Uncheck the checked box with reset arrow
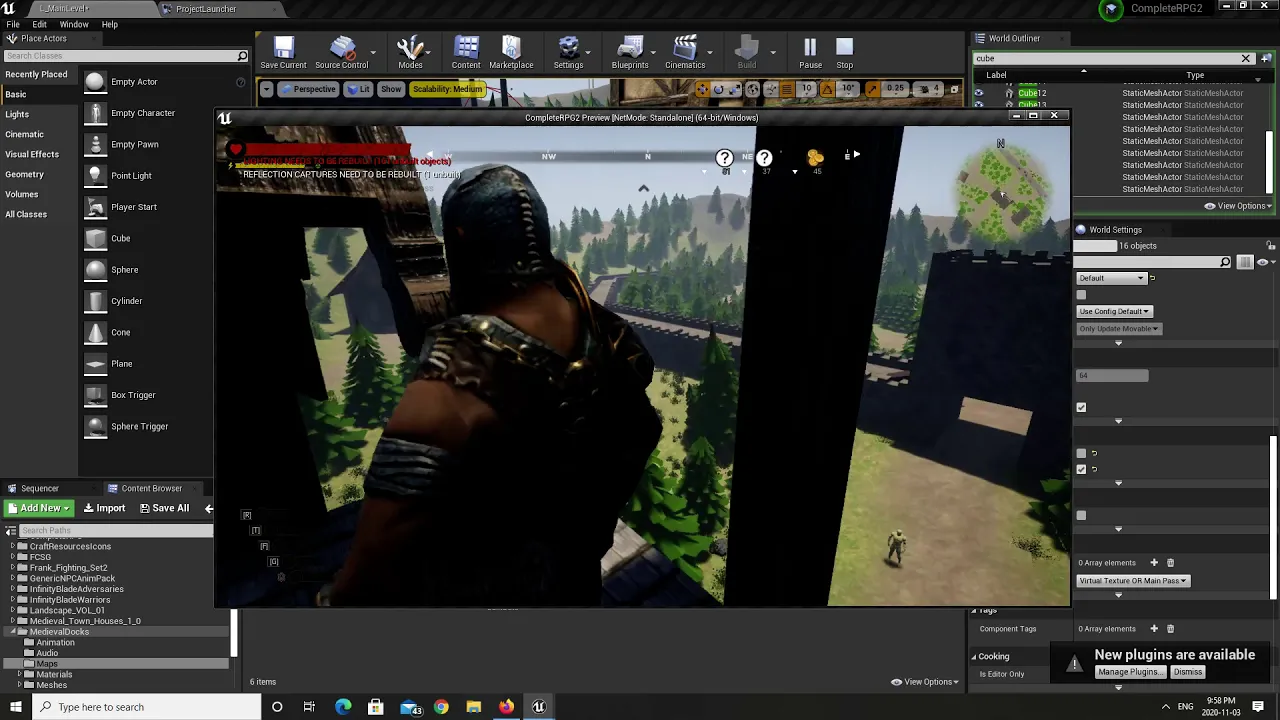1280x720 pixels. pyautogui.click(x=1081, y=469)
